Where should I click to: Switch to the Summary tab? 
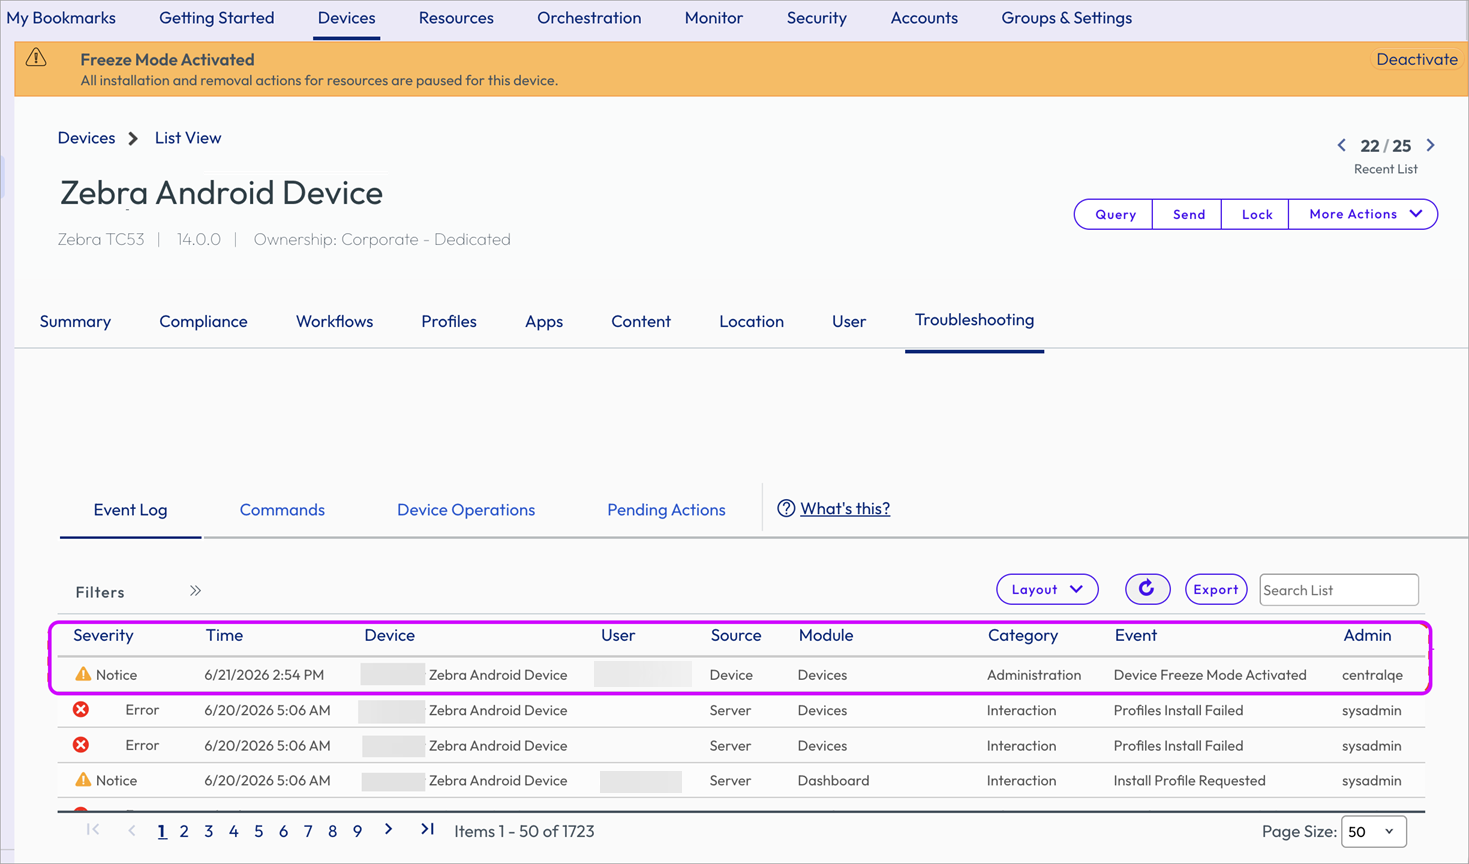75,321
